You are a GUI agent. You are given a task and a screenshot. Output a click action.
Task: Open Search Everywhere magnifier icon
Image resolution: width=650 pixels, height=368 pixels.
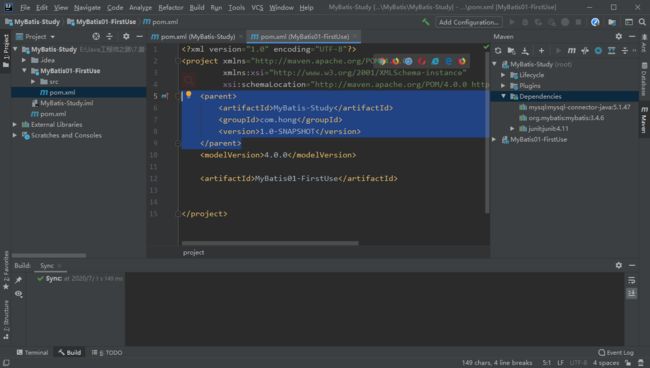click(642, 22)
